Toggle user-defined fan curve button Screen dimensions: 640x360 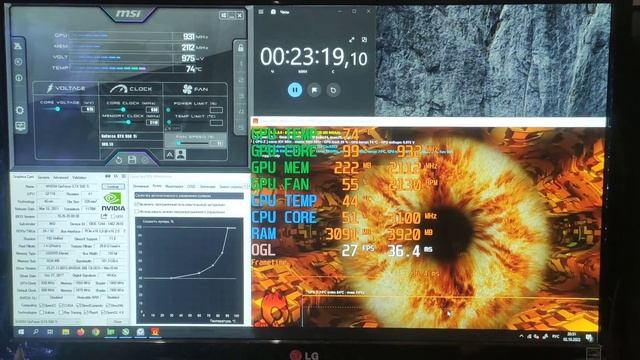pos(180,154)
